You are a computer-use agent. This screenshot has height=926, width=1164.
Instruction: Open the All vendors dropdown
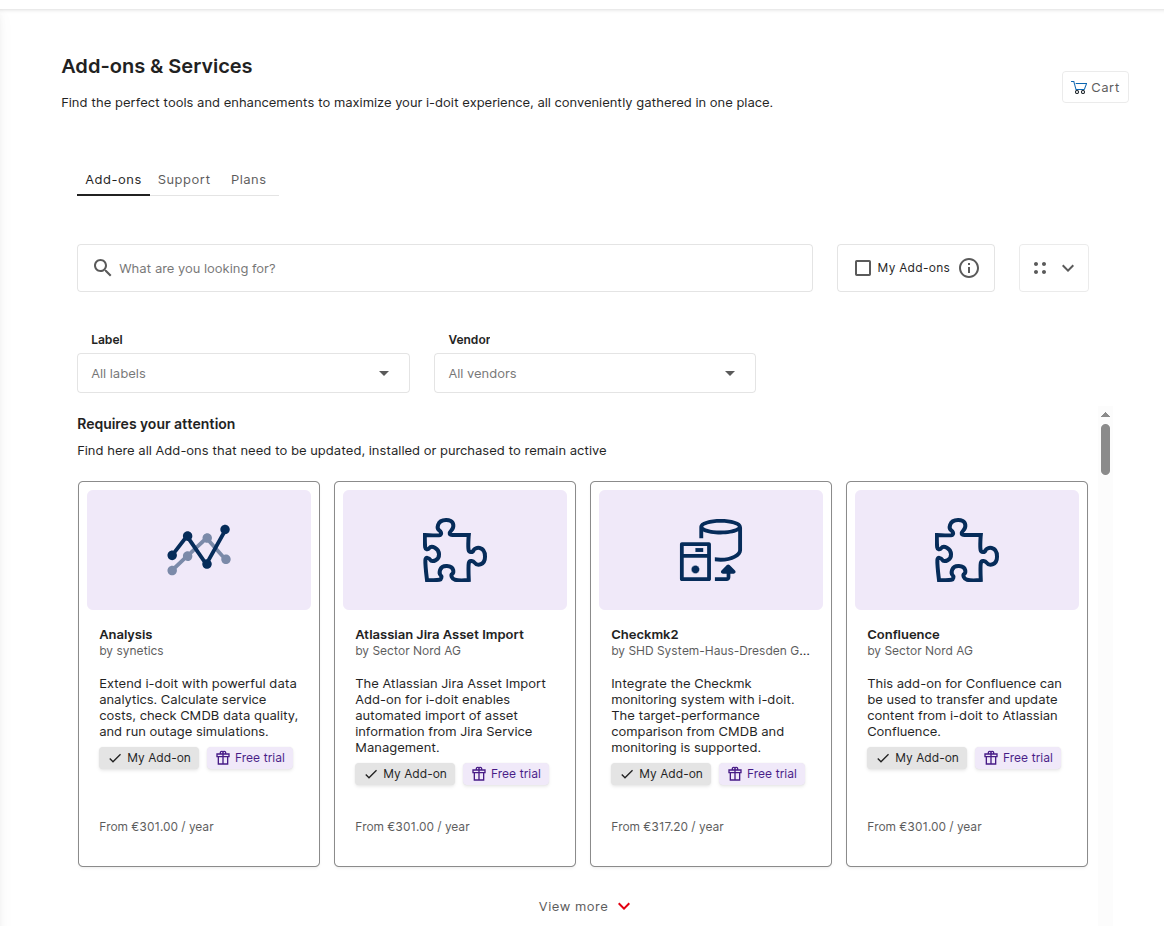click(595, 373)
